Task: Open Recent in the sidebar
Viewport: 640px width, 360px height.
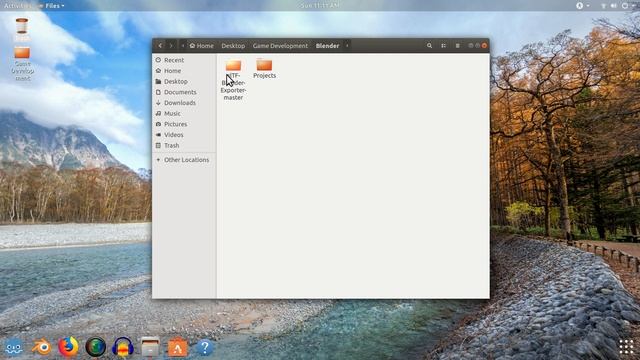Action: [x=184, y=60]
